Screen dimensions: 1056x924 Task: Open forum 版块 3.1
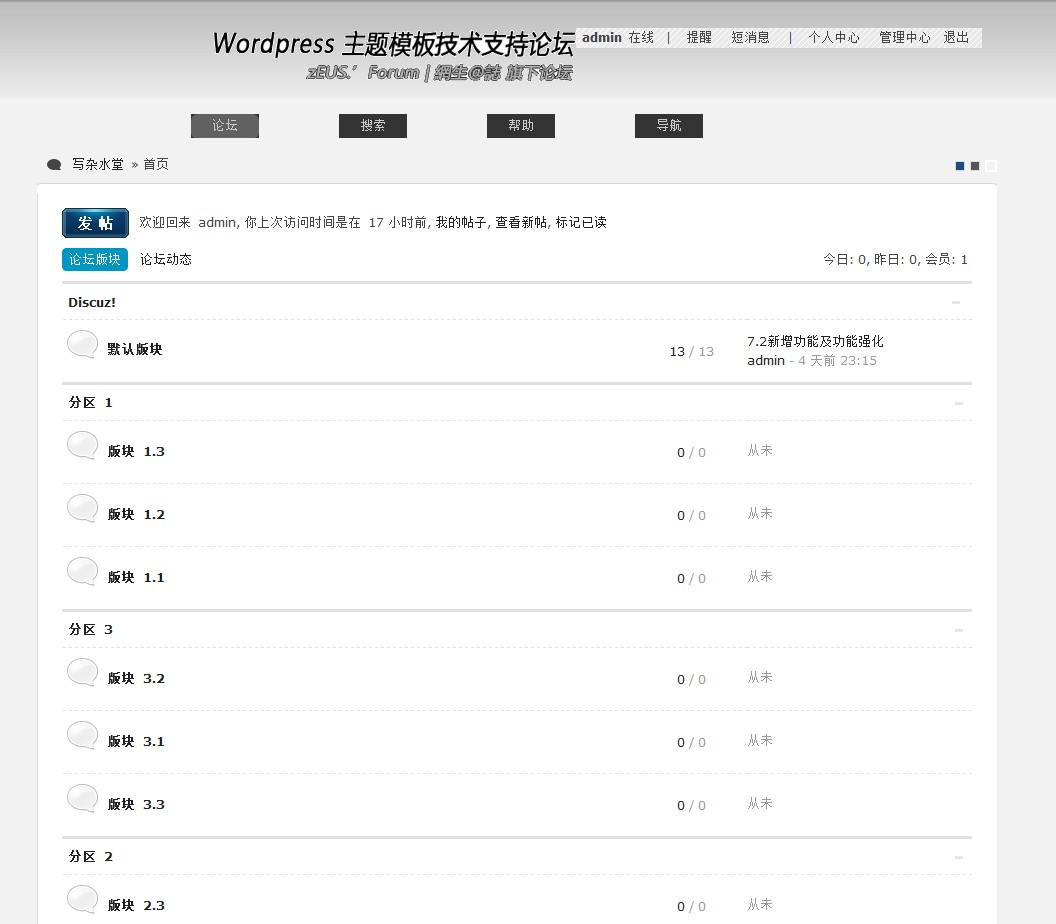coord(136,741)
